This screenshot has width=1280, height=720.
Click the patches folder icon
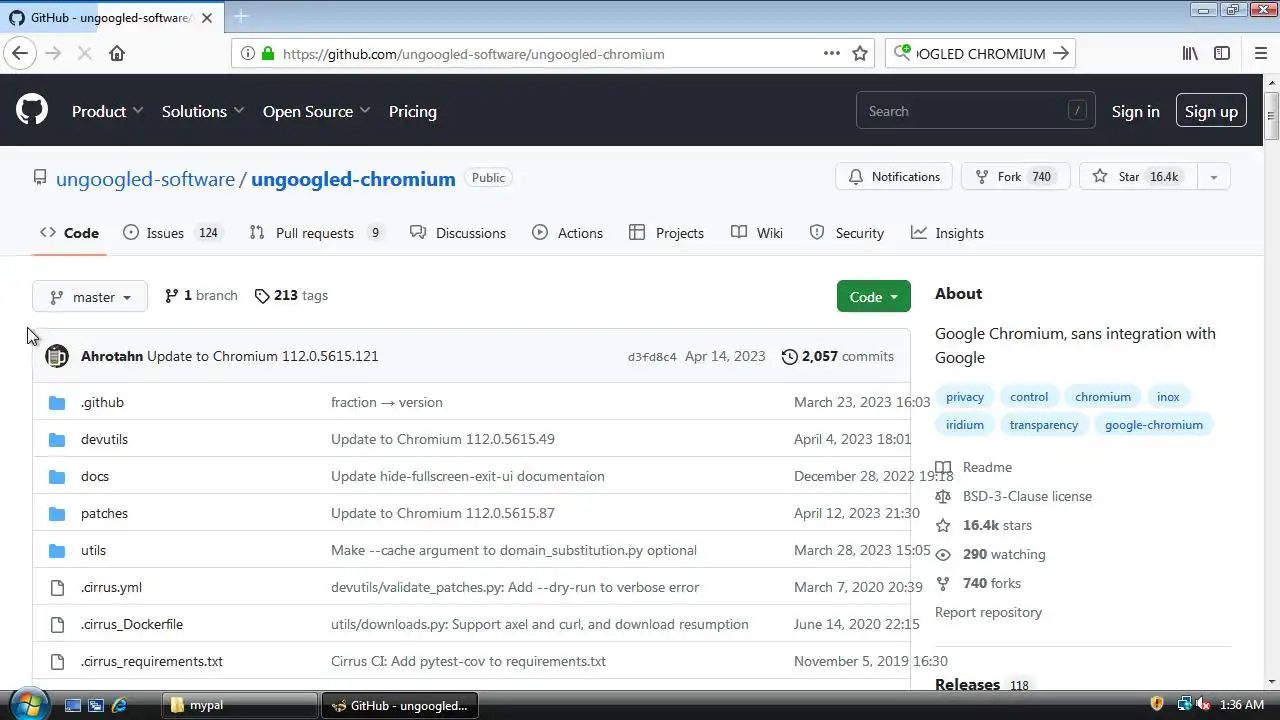(x=57, y=514)
